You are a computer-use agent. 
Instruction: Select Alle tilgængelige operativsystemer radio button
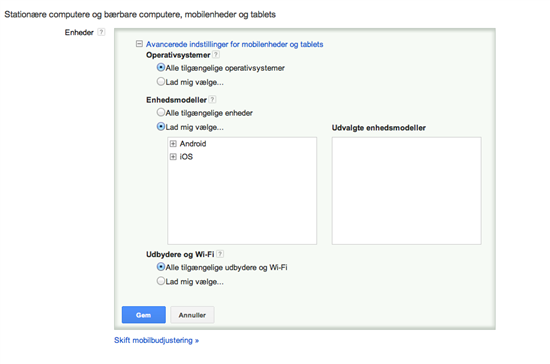tap(161, 67)
